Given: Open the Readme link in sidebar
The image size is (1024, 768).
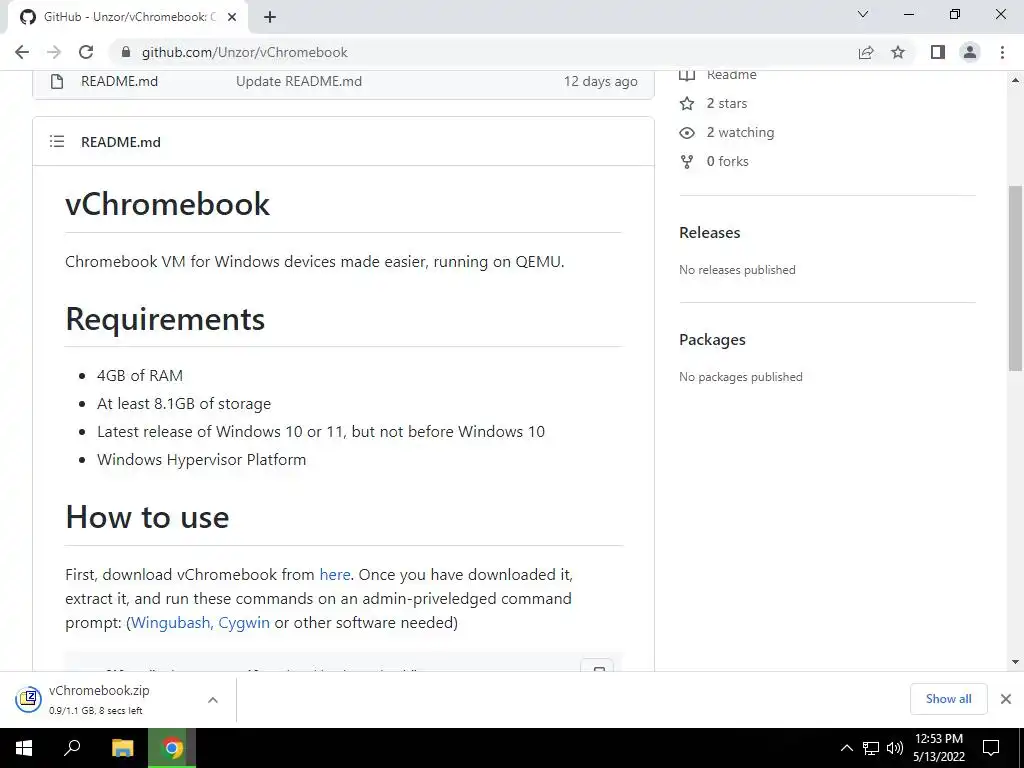Looking at the screenshot, I should pos(731,74).
